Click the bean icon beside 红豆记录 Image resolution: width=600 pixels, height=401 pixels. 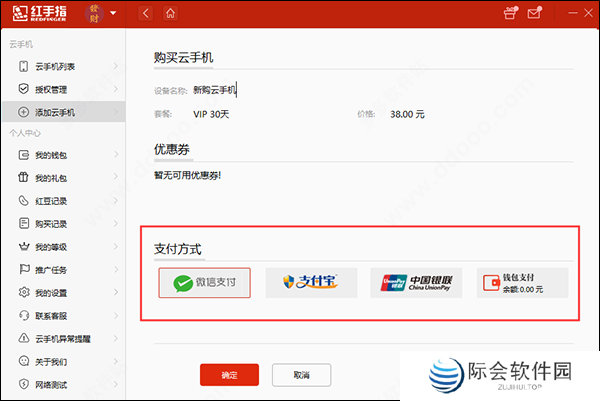(24, 200)
